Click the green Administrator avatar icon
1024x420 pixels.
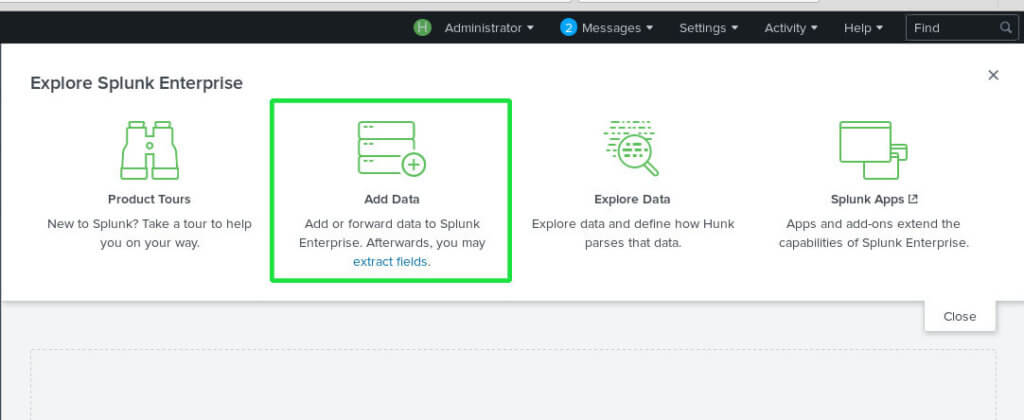tap(422, 28)
